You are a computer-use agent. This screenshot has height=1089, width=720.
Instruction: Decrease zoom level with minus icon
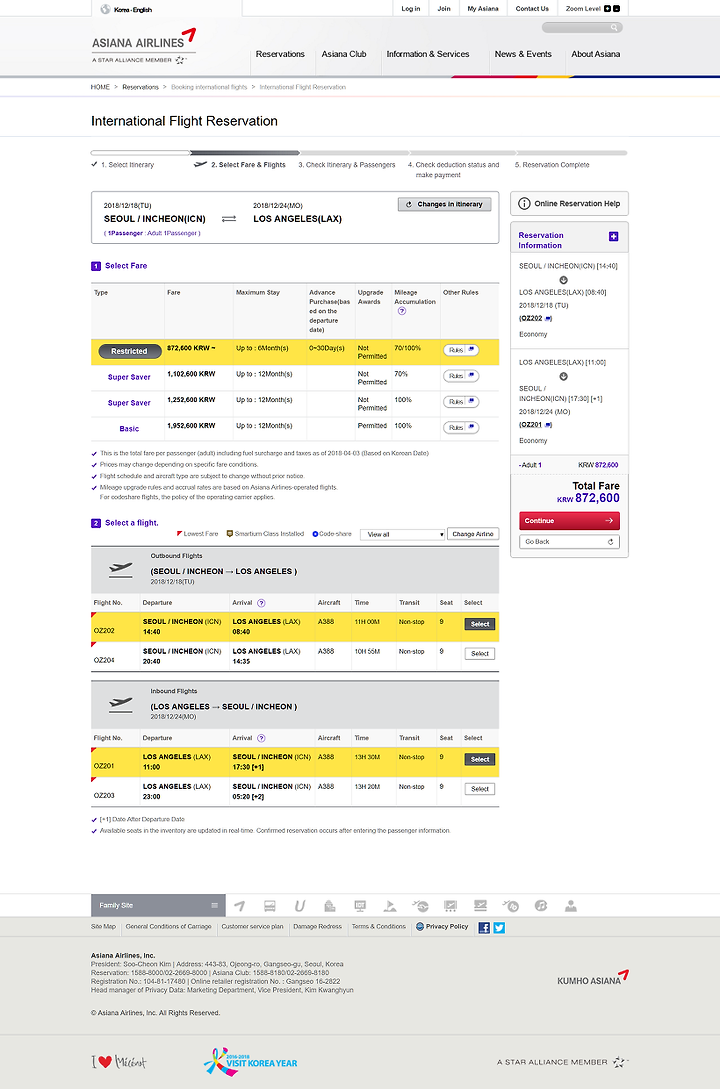(617, 9)
